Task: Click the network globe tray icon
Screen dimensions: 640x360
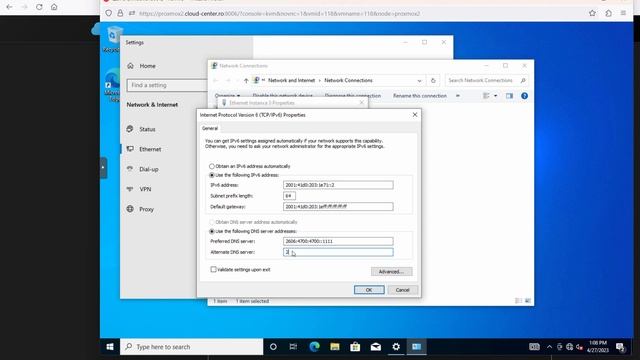Action: [x=569, y=347]
